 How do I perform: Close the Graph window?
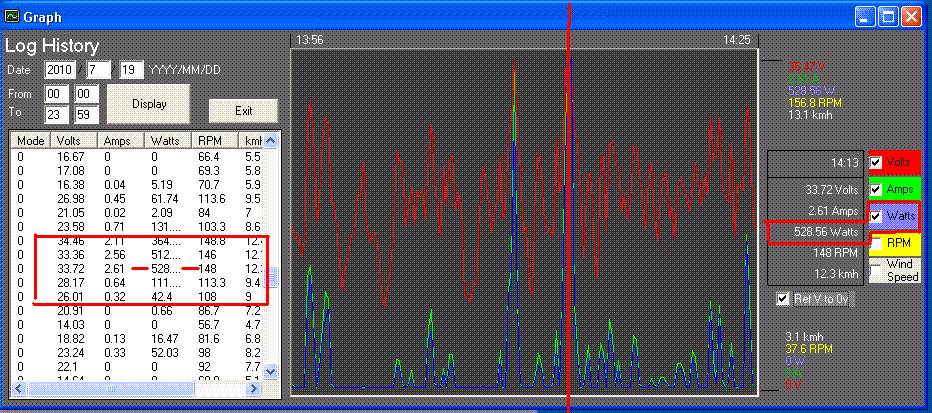point(910,16)
